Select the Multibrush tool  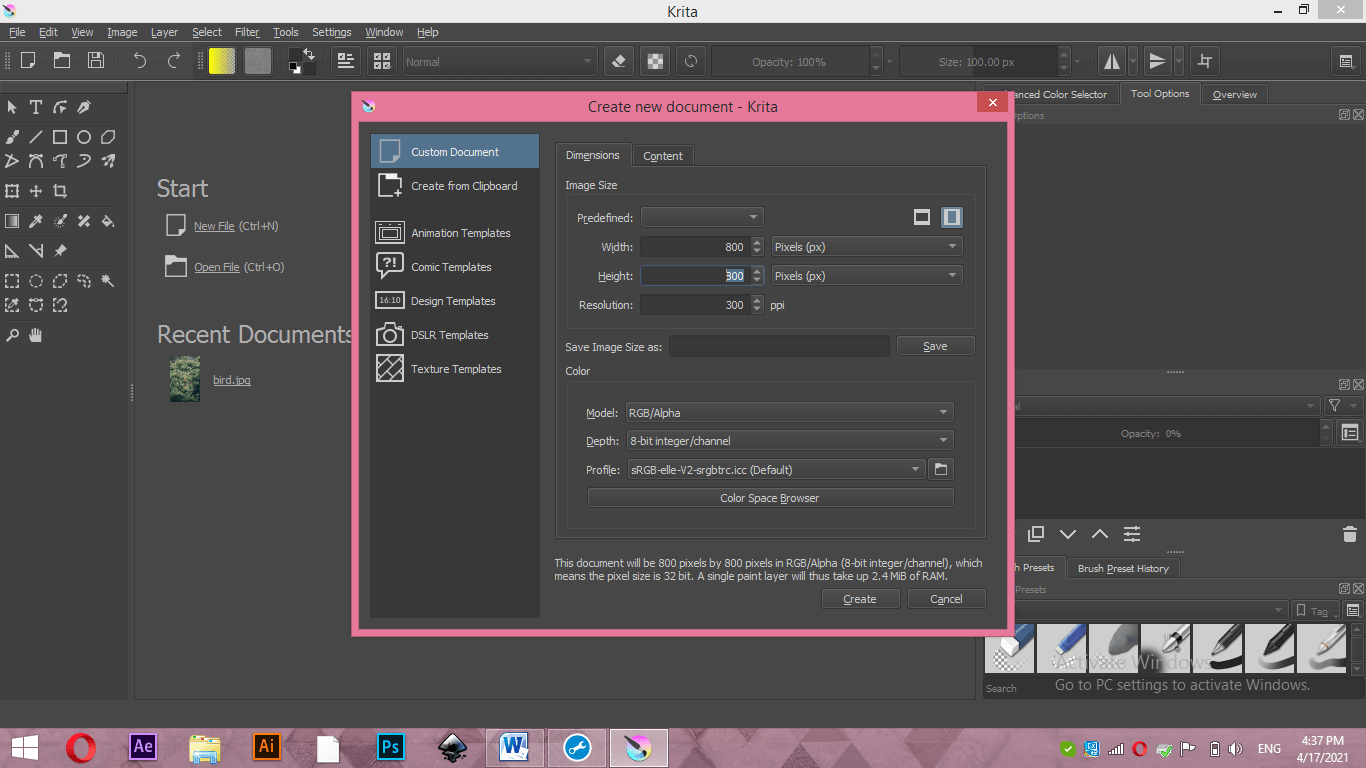108,161
